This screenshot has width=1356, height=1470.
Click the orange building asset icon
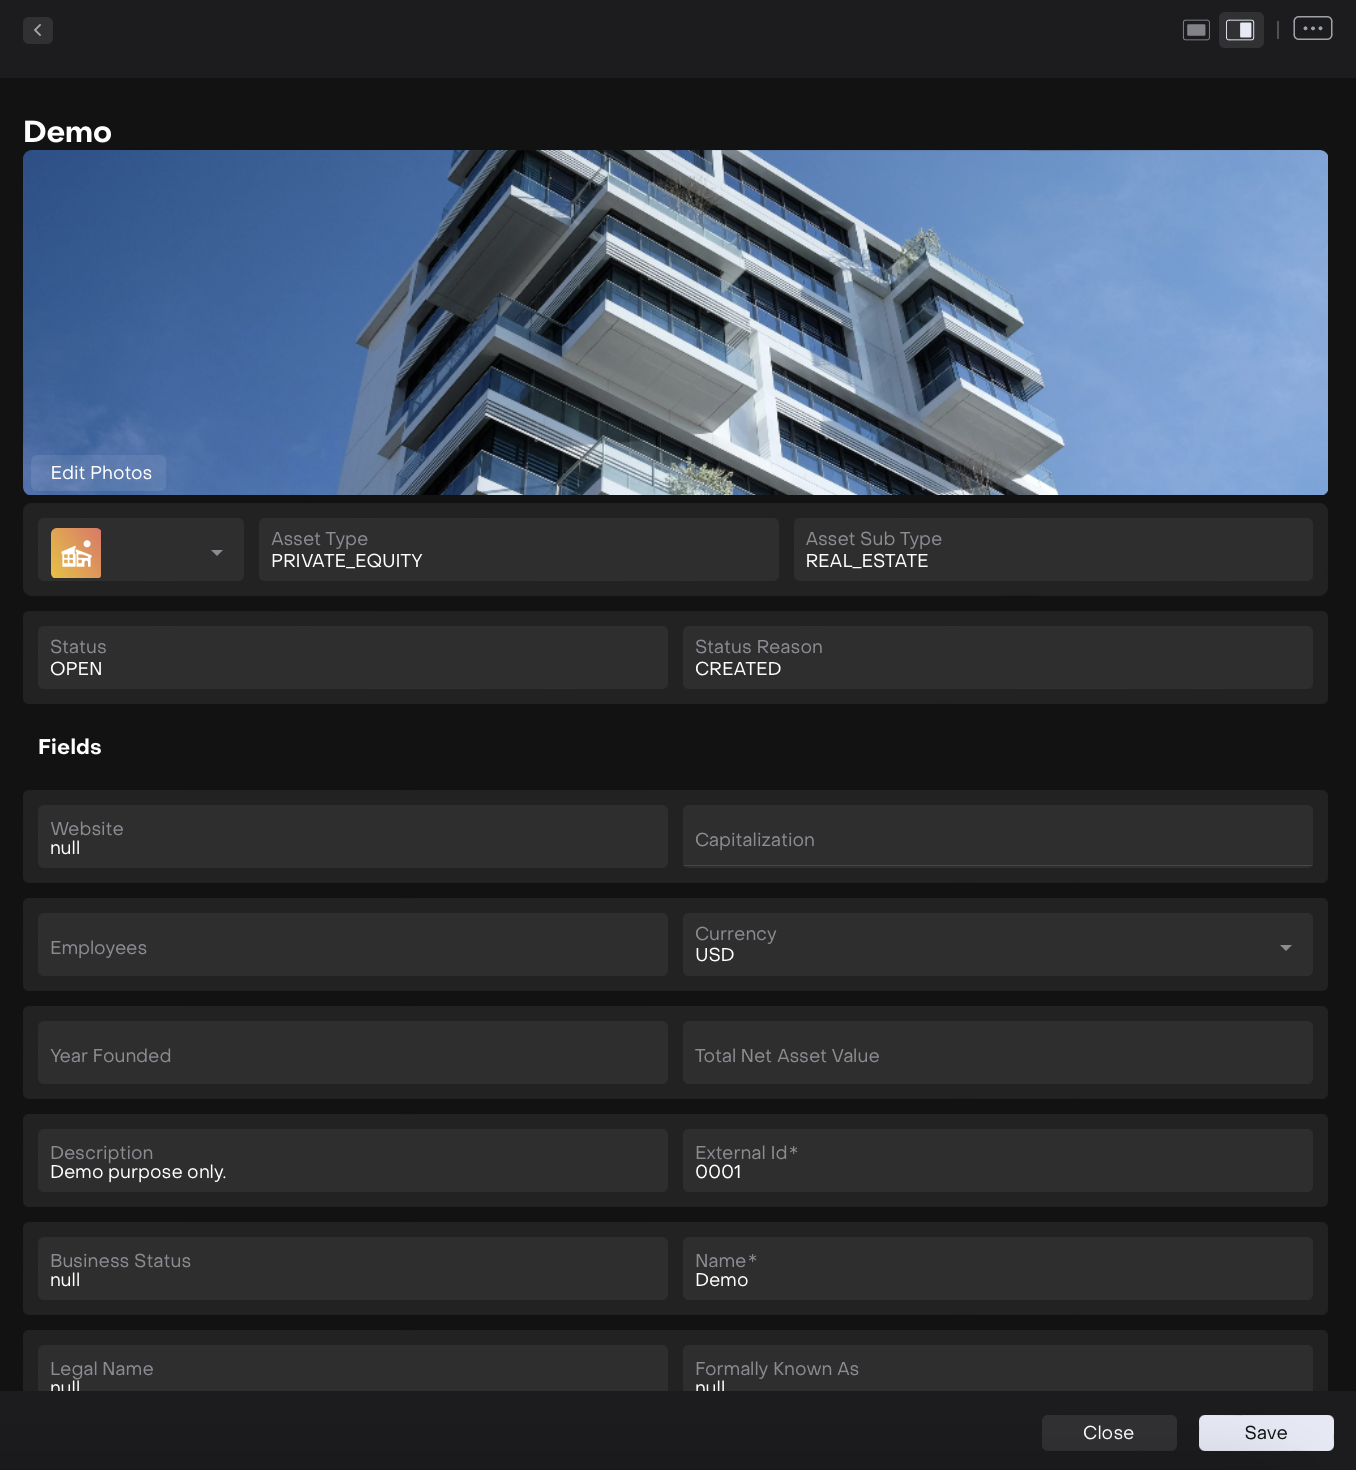pos(76,553)
